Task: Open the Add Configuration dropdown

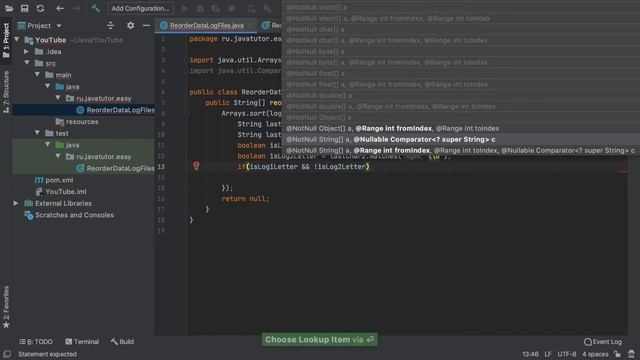Action: [x=140, y=8]
